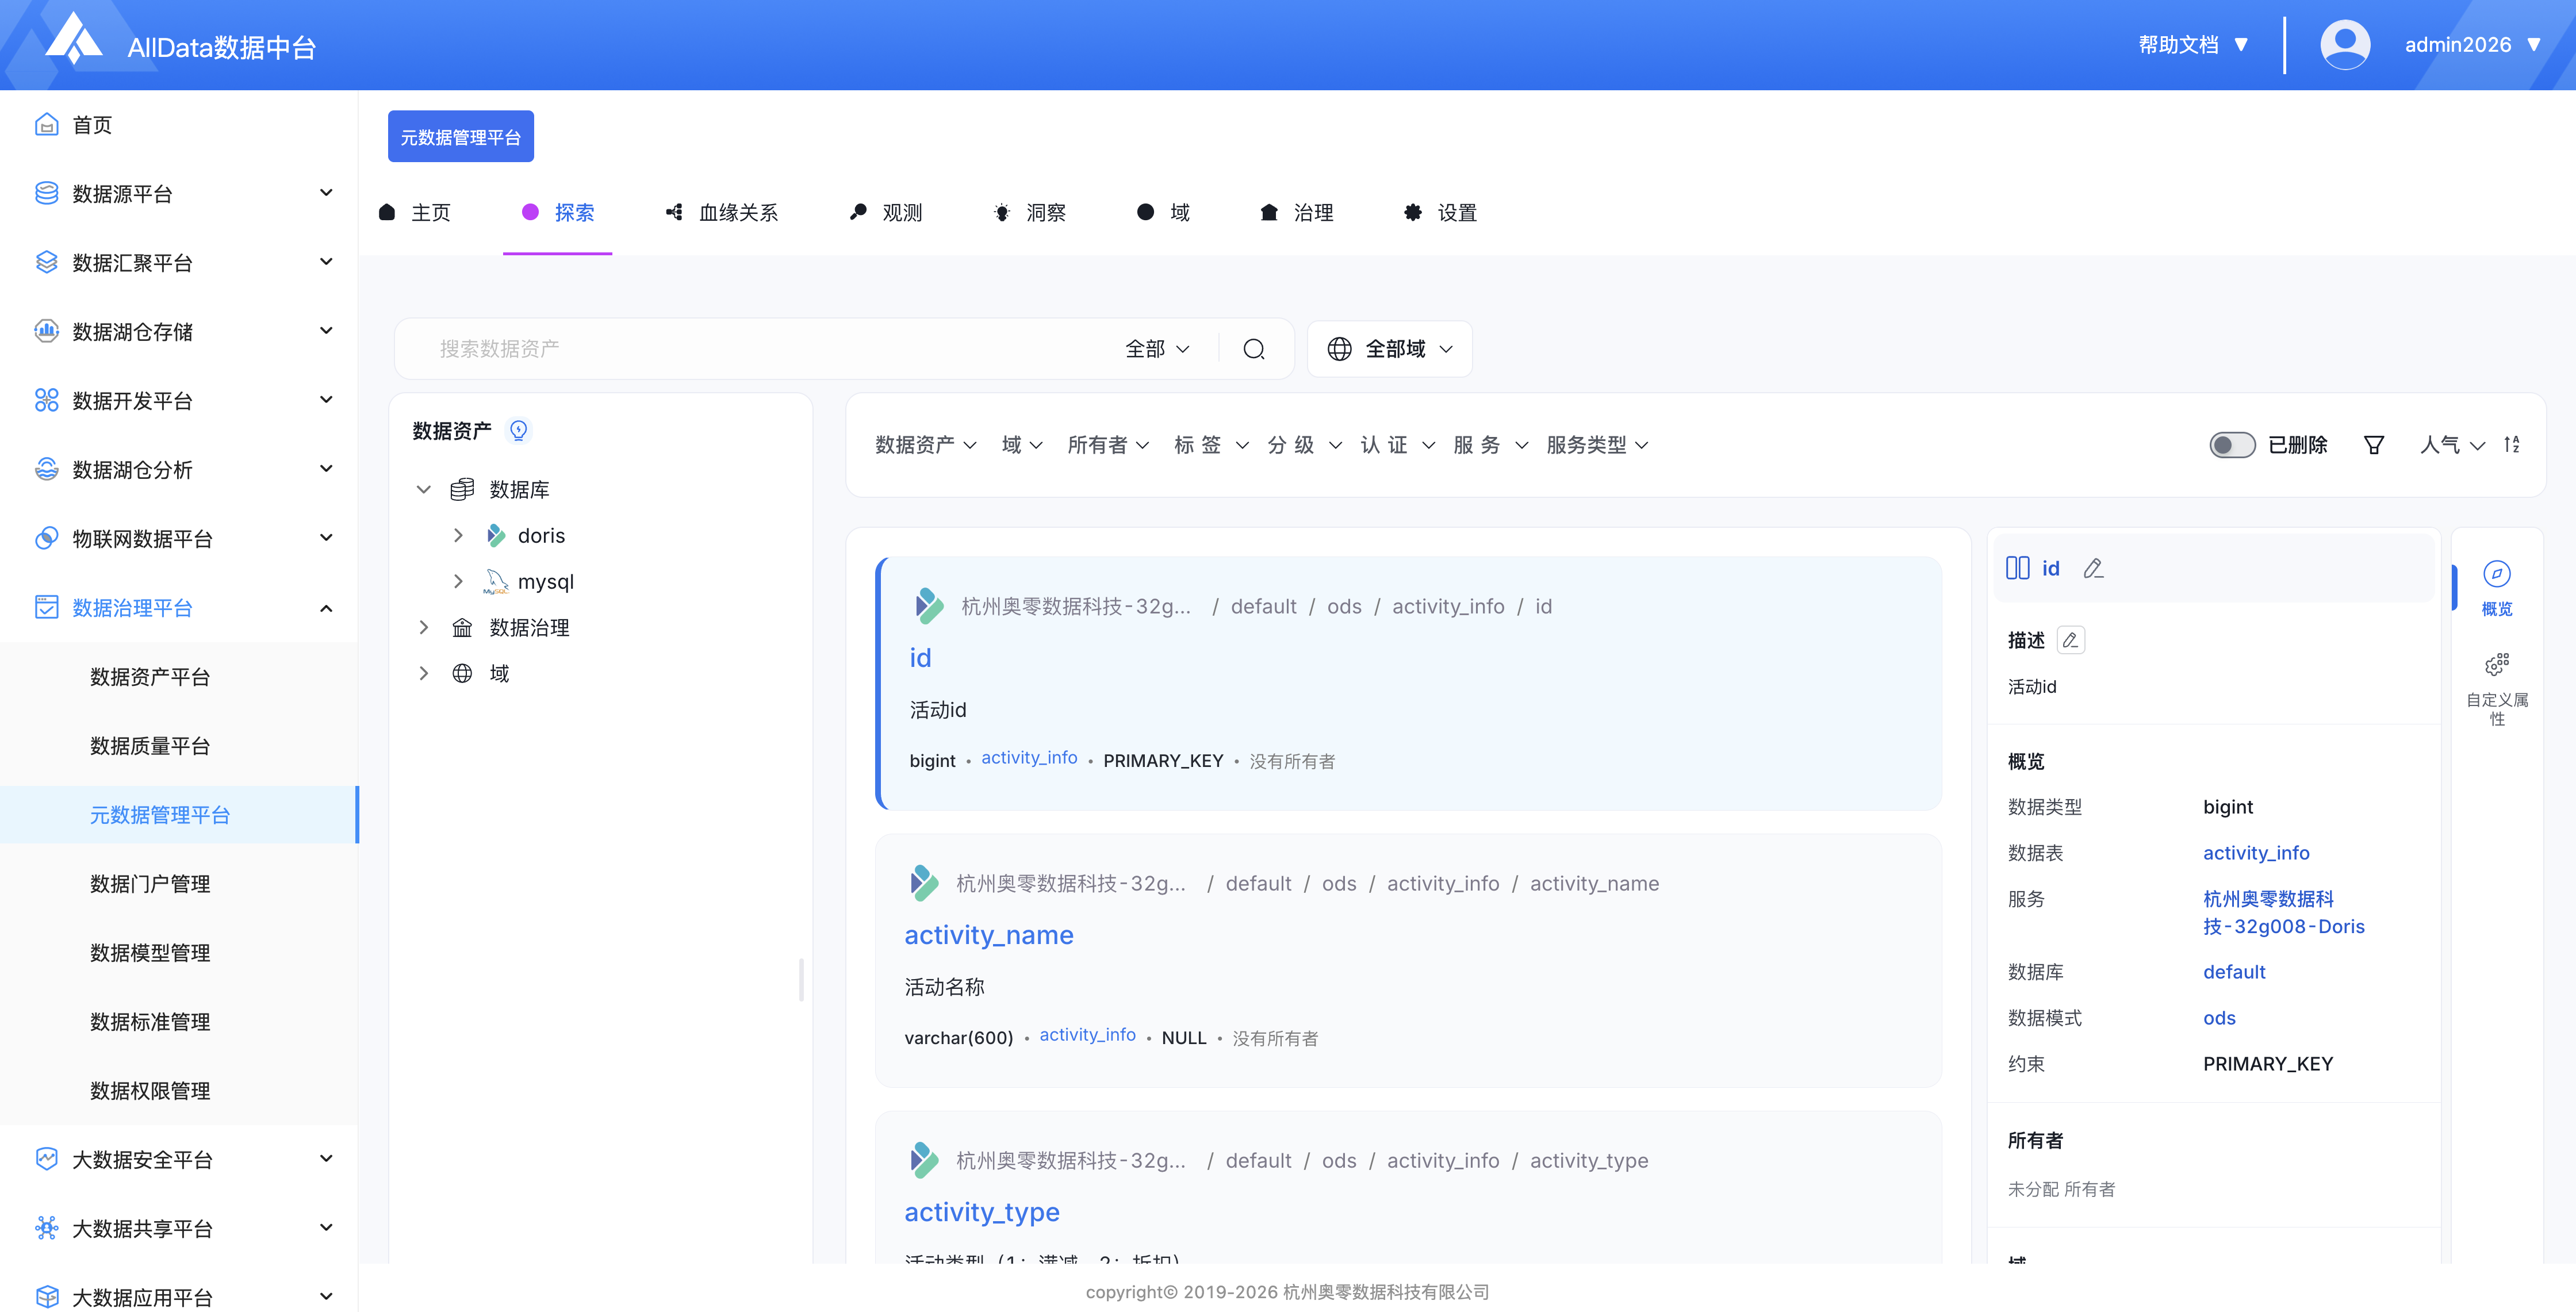Open the 标签 filter dropdown
The width and height of the screenshot is (2576, 1312).
tap(1211, 445)
